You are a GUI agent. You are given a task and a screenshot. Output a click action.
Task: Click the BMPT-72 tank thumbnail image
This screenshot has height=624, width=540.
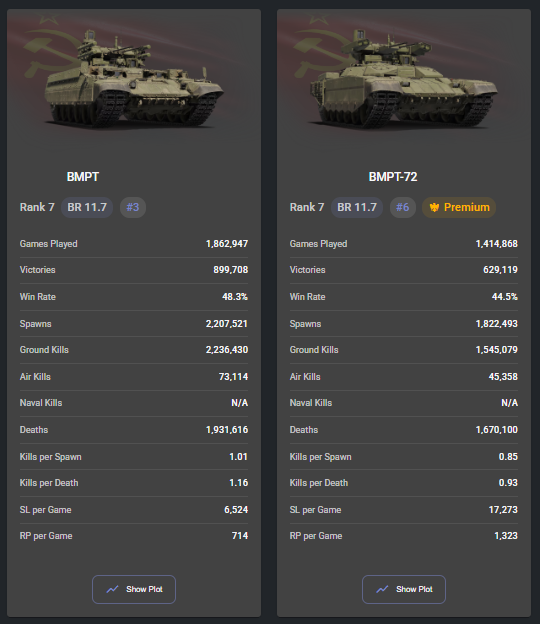404,79
